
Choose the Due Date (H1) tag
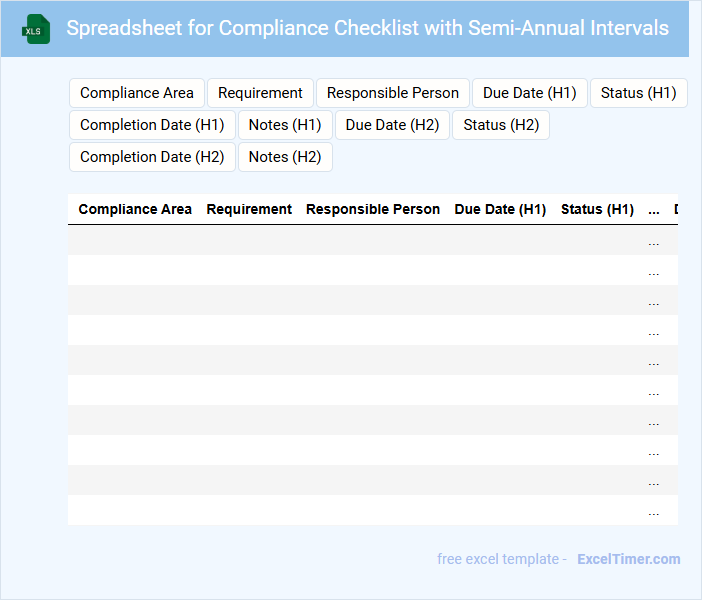[x=530, y=93]
